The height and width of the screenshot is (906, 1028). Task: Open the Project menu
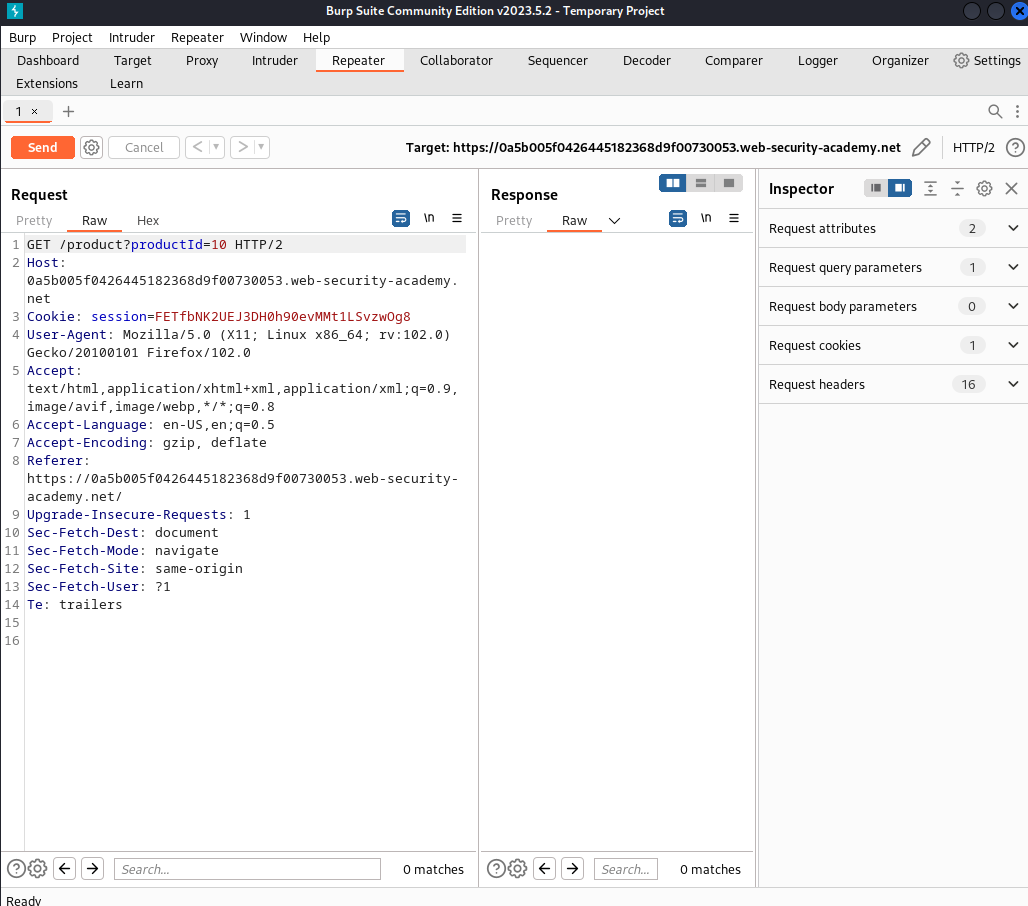click(72, 37)
